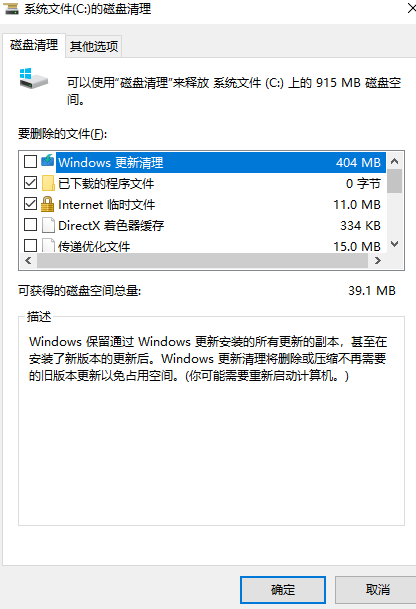Click the 取消 button
416x609 pixels.
[376, 590]
